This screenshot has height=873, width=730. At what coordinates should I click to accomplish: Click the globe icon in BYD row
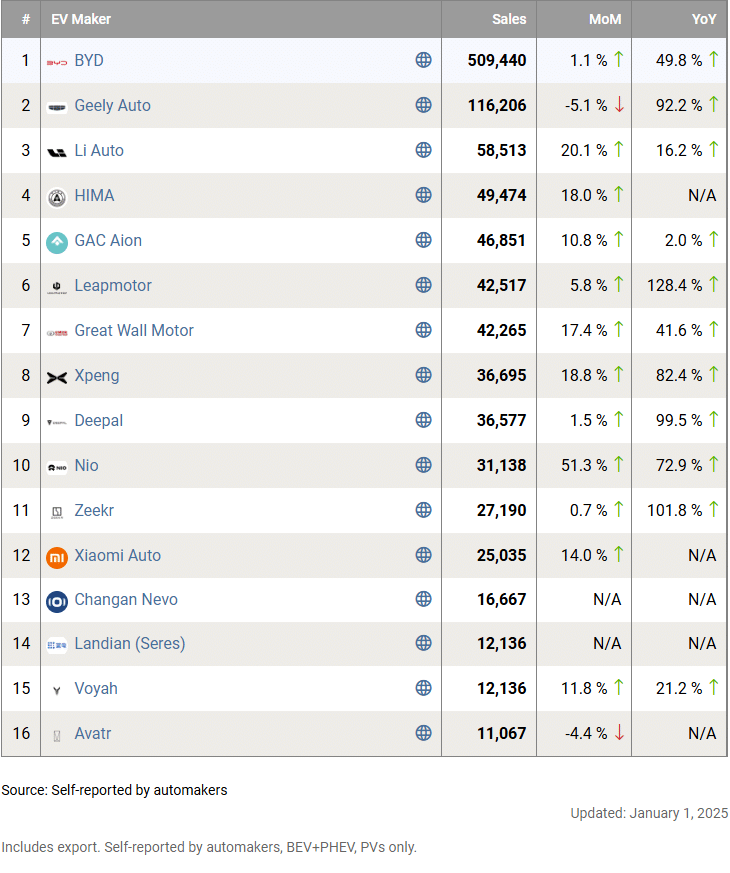click(424, 60)
